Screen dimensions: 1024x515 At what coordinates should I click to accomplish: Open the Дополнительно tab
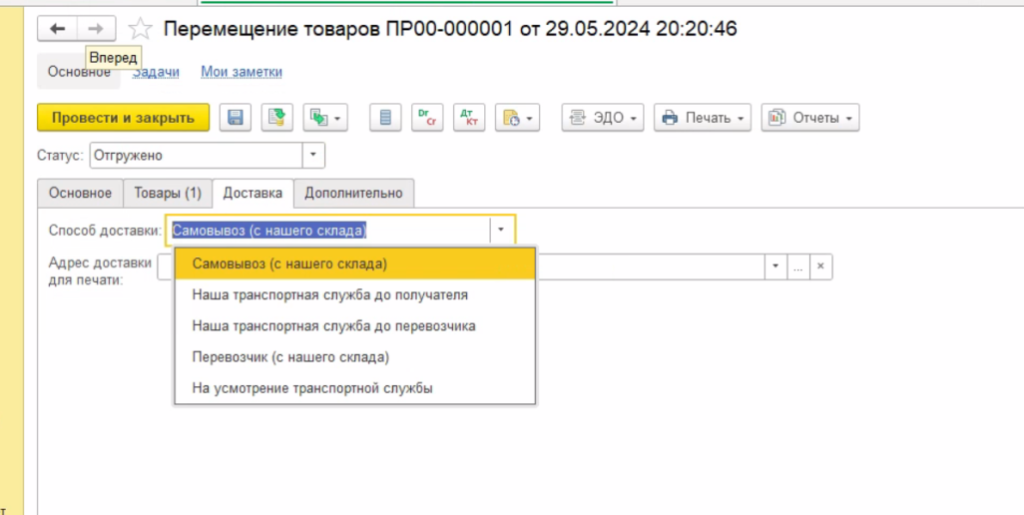[x=353, y=193]
